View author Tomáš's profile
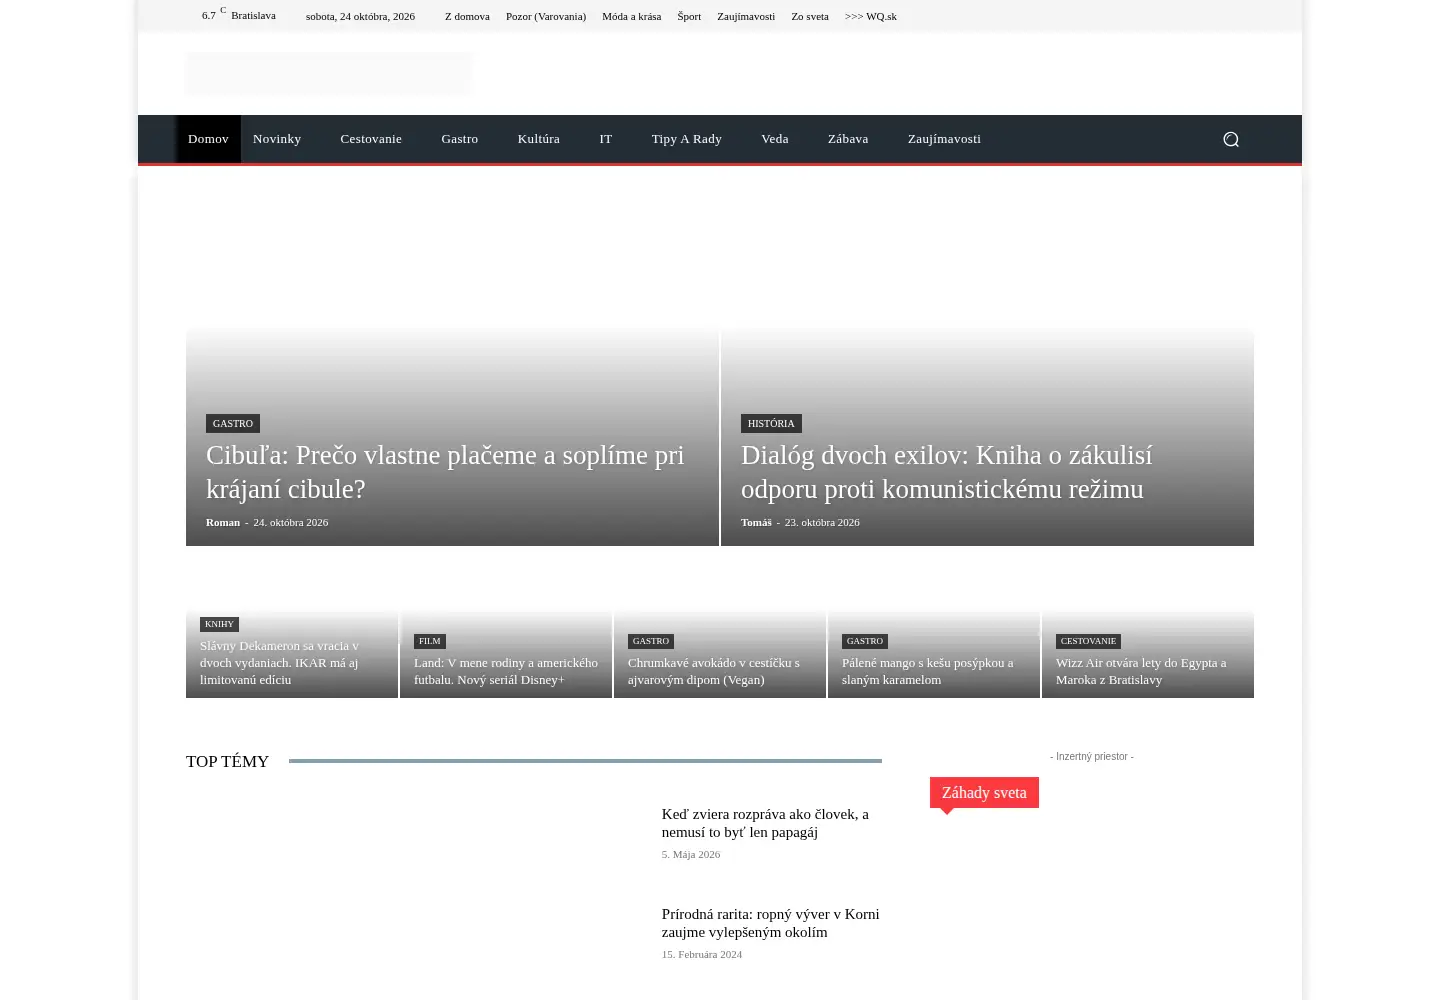Viewport: 1440px width, 1000px height. 756,522
